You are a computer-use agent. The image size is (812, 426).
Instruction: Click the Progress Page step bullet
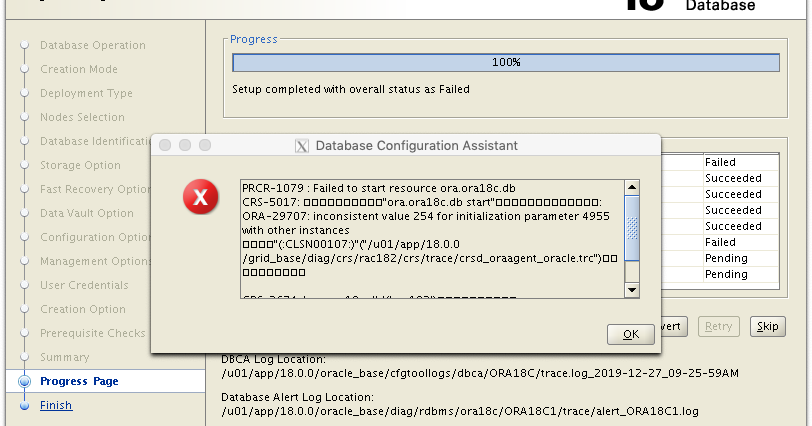pyautogui.click(x=24, y=381)
